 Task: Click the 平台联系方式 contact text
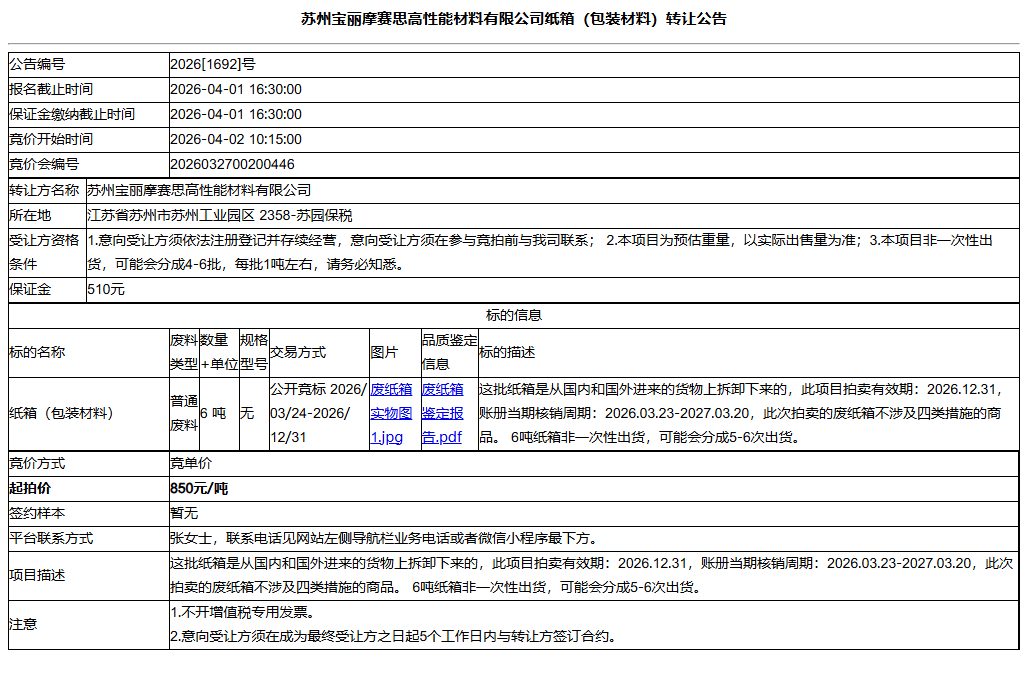(350, 536)
